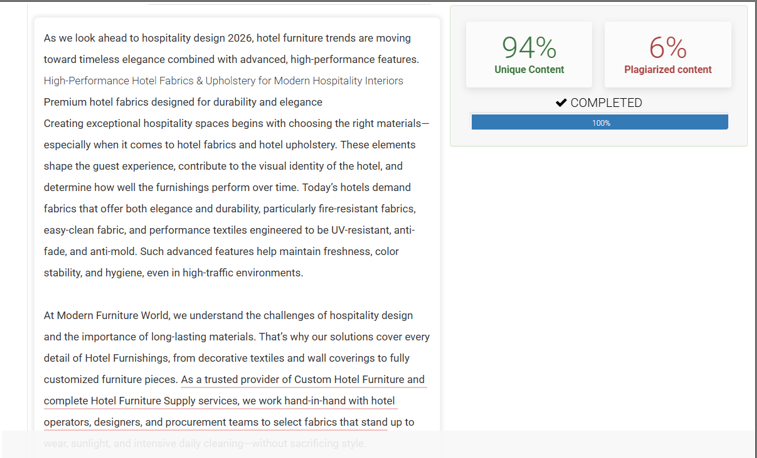This screenshot has width=757, height=458.
Task: Click underlined sentence starting 'As a trusted provider'
Action: point(303,380)
